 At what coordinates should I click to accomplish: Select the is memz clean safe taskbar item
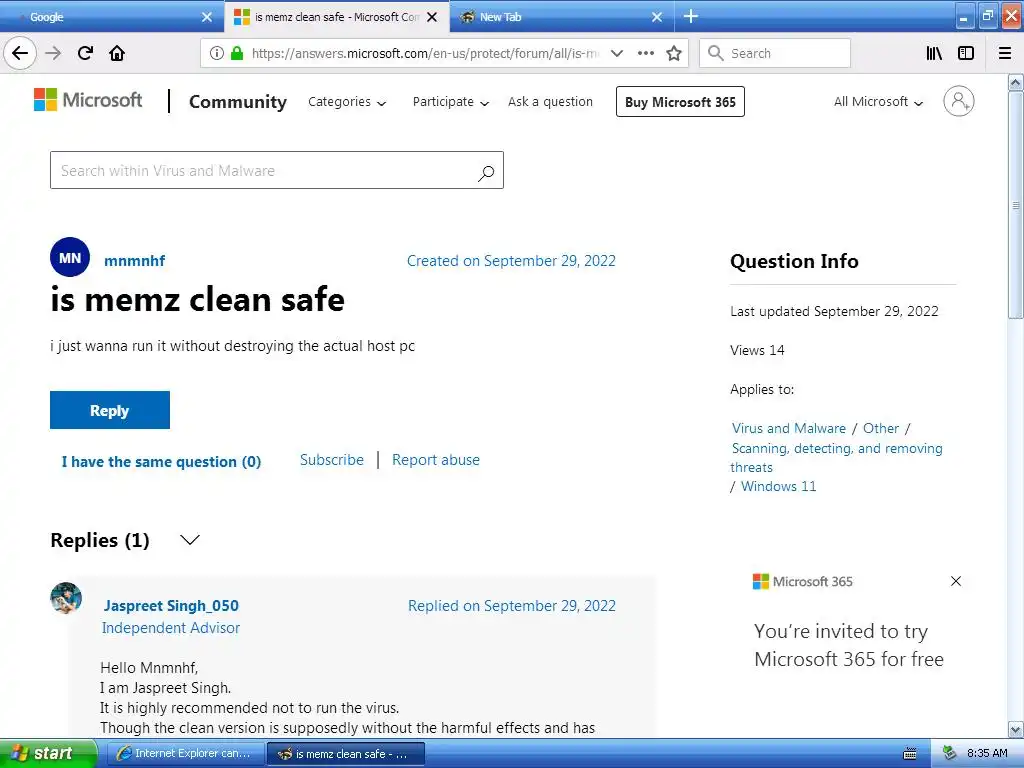coord(346,754)
